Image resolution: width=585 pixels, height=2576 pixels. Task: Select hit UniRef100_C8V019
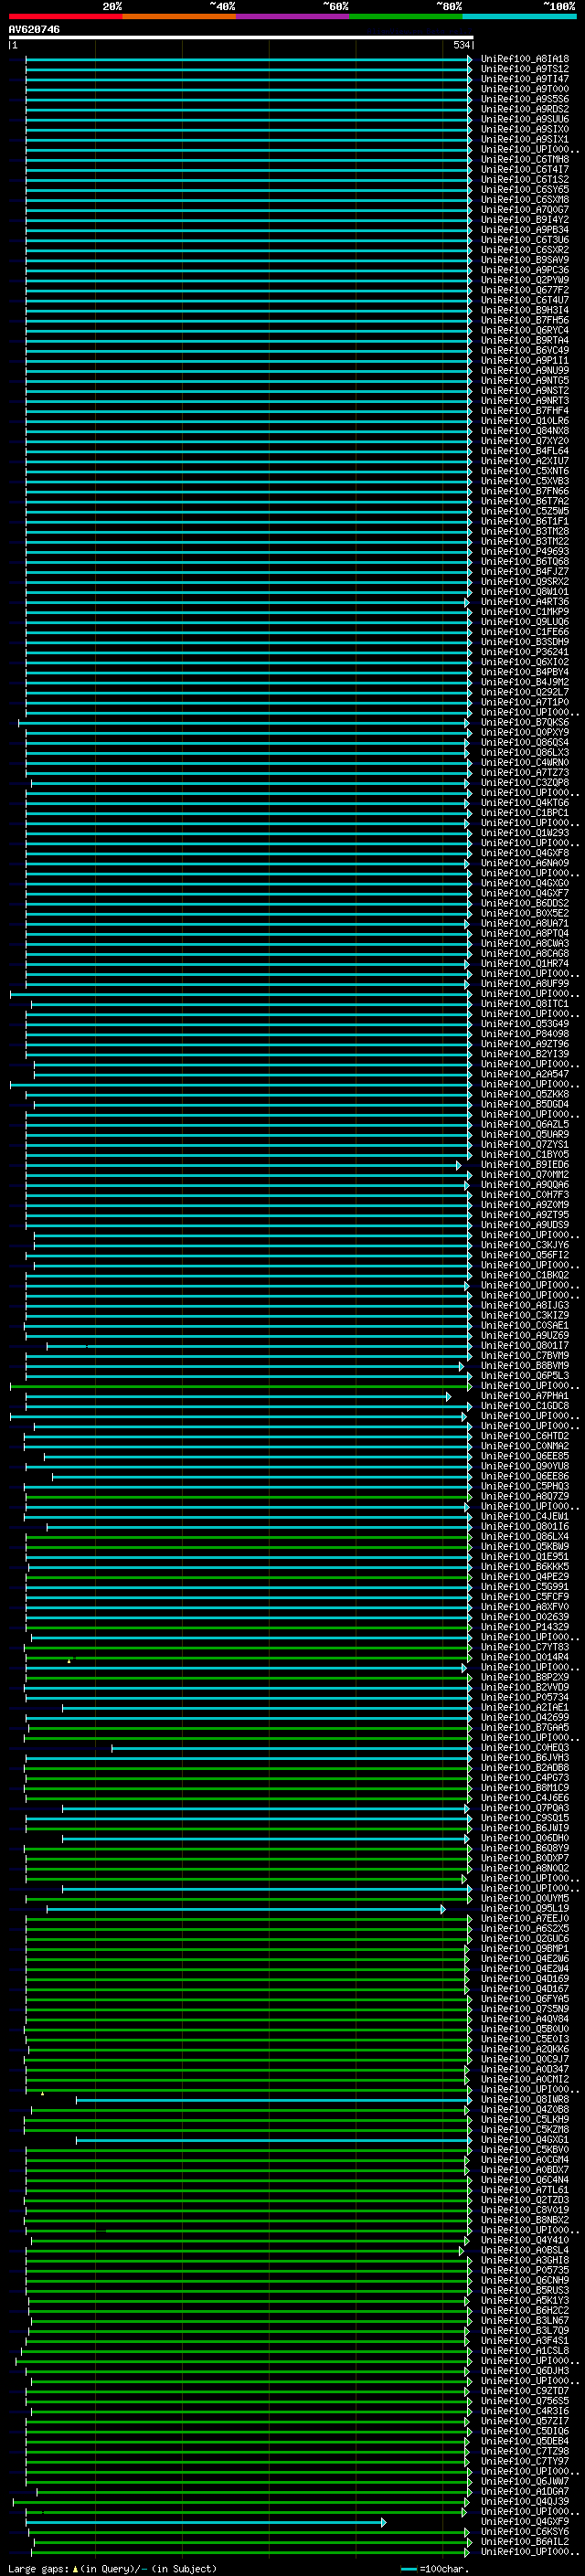tap(525, 2211)
